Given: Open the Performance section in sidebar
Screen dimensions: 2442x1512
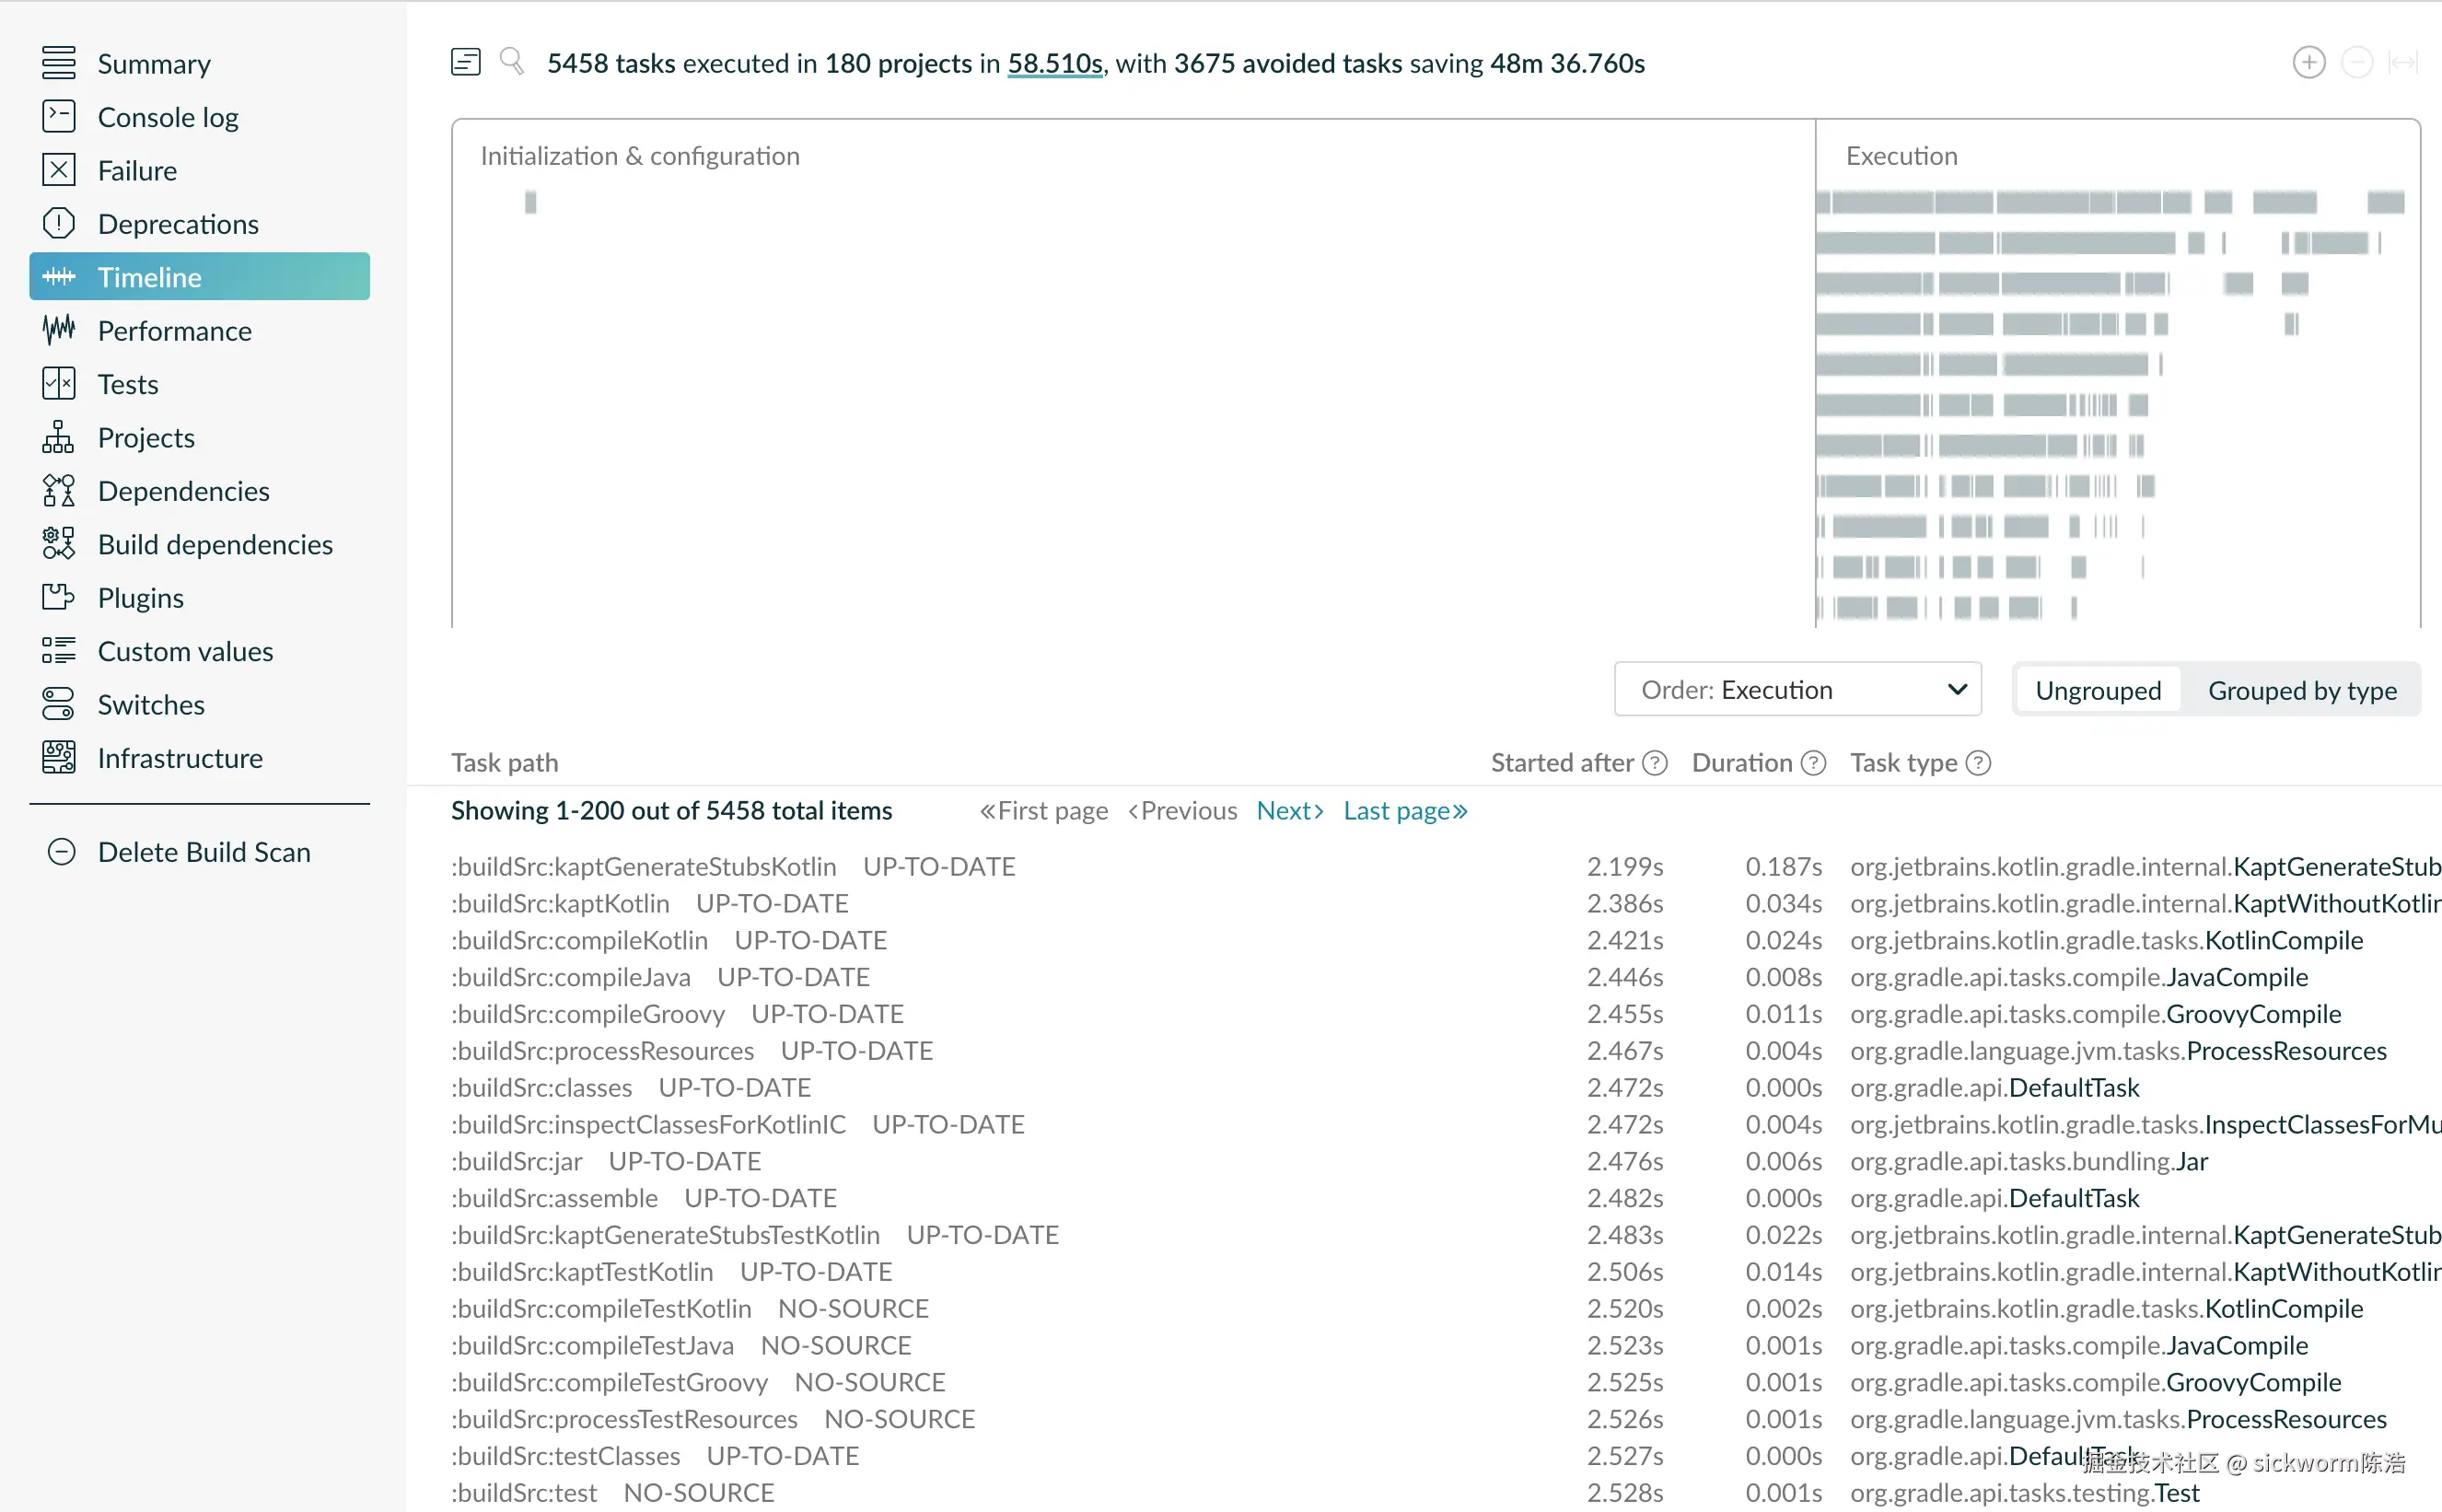Looking at the screenshot, I should (175, 331).
